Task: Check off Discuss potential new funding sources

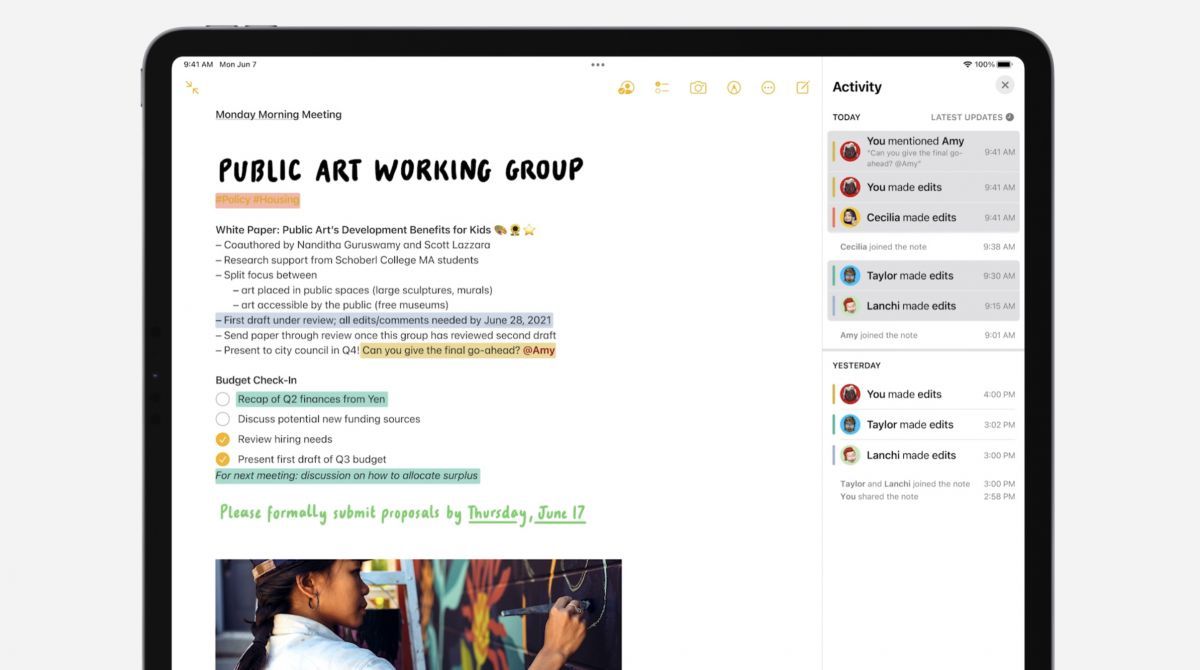Action: [x=222, y=419]
